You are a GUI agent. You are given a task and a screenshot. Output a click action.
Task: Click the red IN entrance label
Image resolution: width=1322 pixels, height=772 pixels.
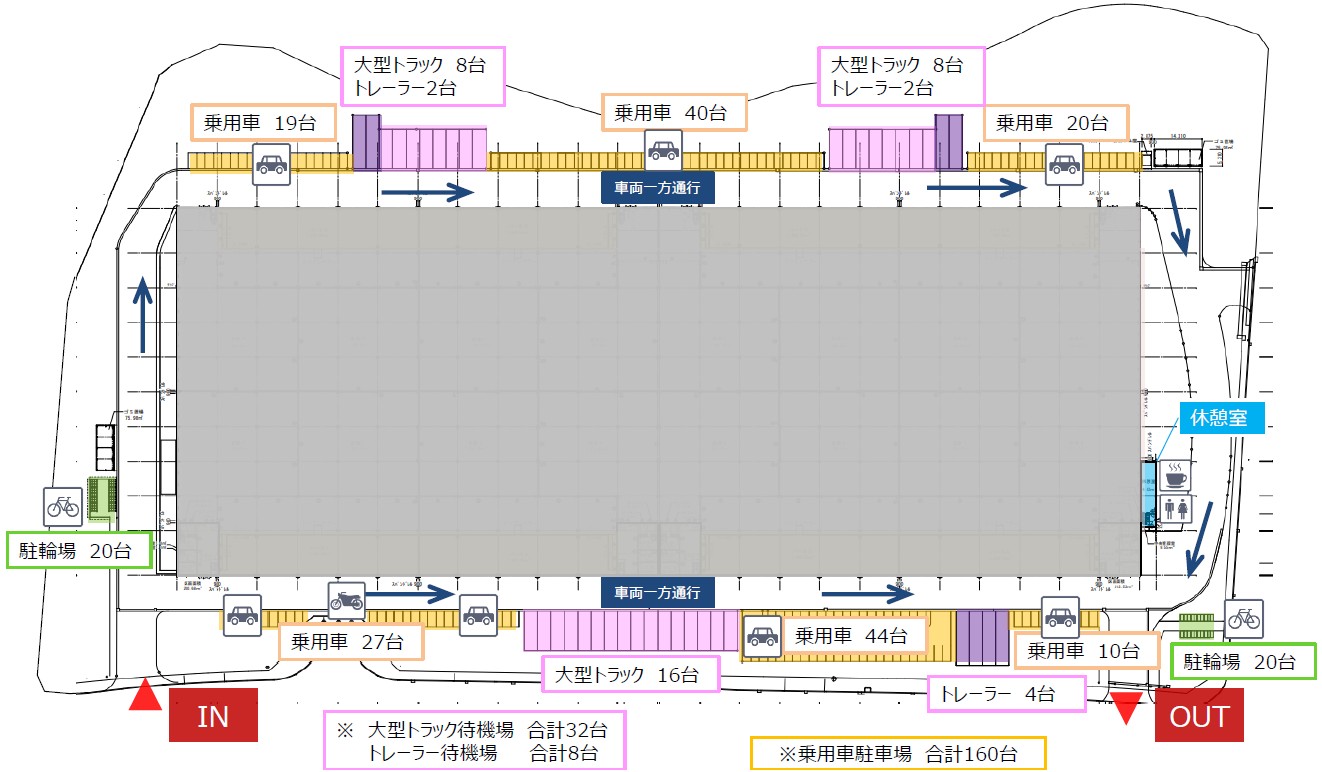pyautogui.click(x=213, y=716)
